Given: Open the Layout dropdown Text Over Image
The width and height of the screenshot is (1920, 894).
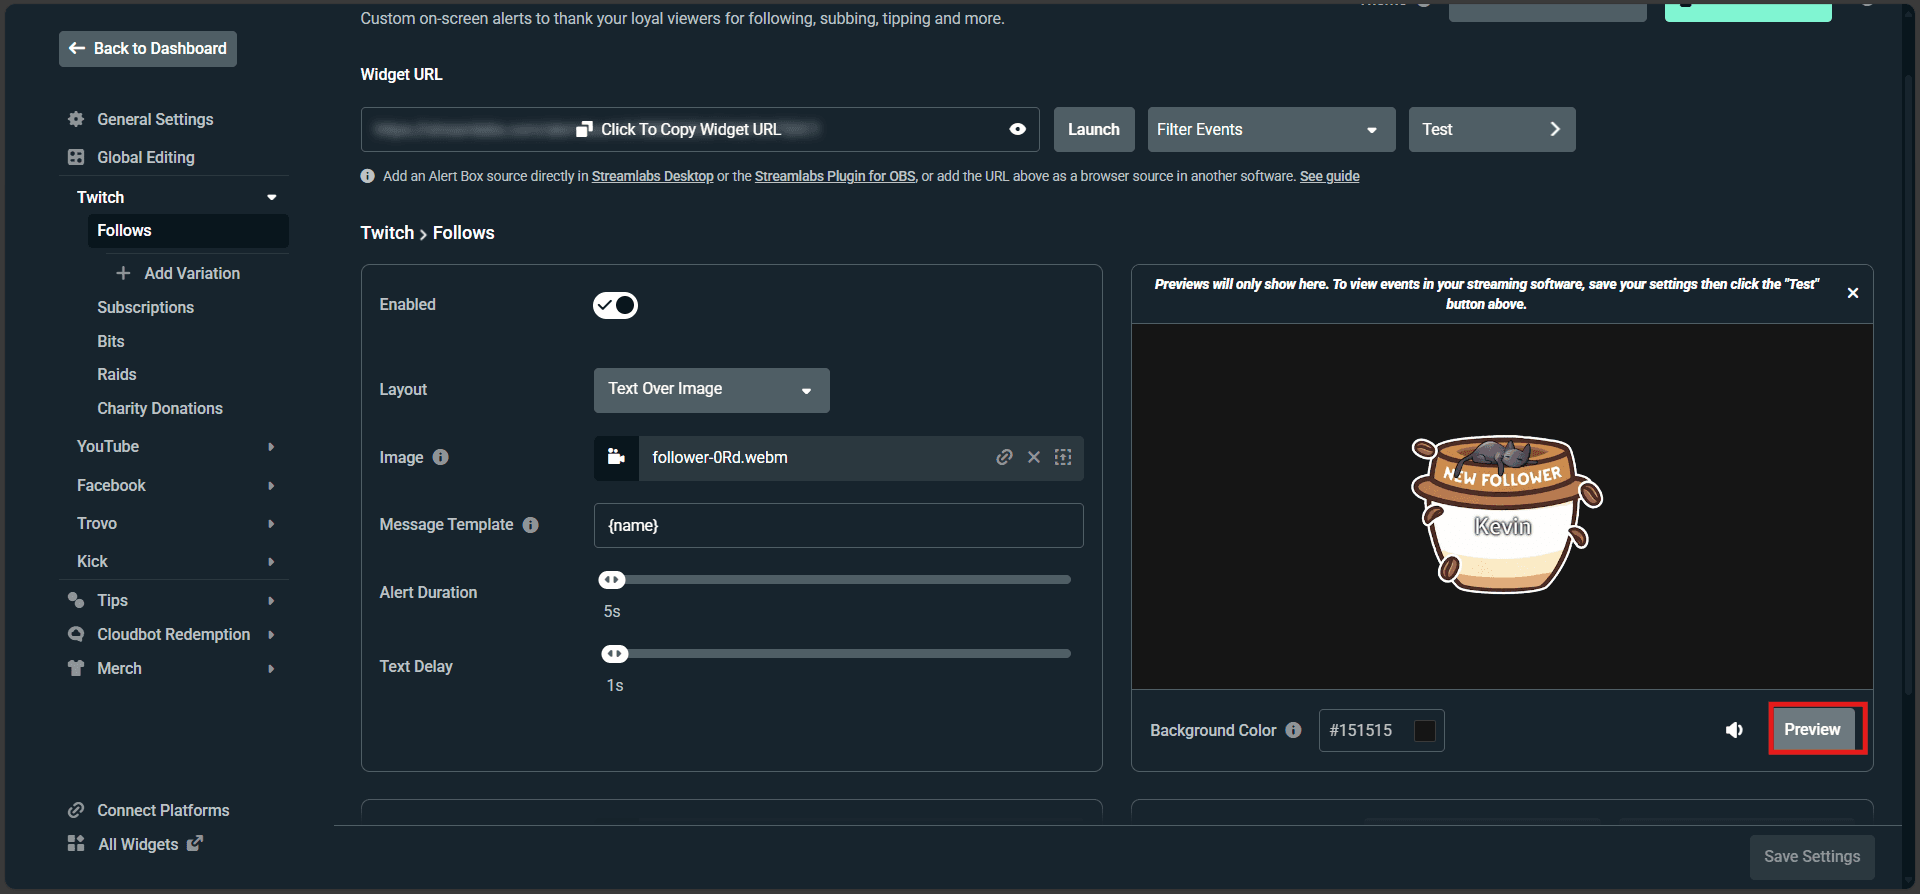Looking at the screenshot, I should [712, 390].
